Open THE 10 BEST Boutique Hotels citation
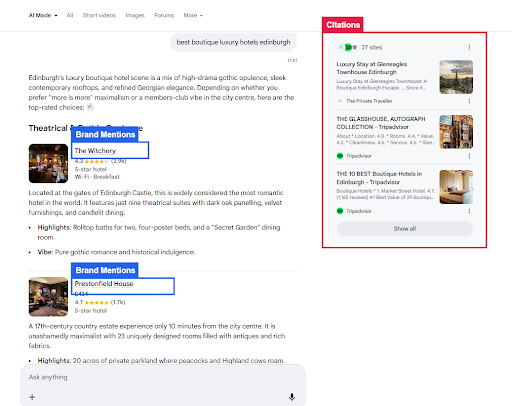 (379, 178)
